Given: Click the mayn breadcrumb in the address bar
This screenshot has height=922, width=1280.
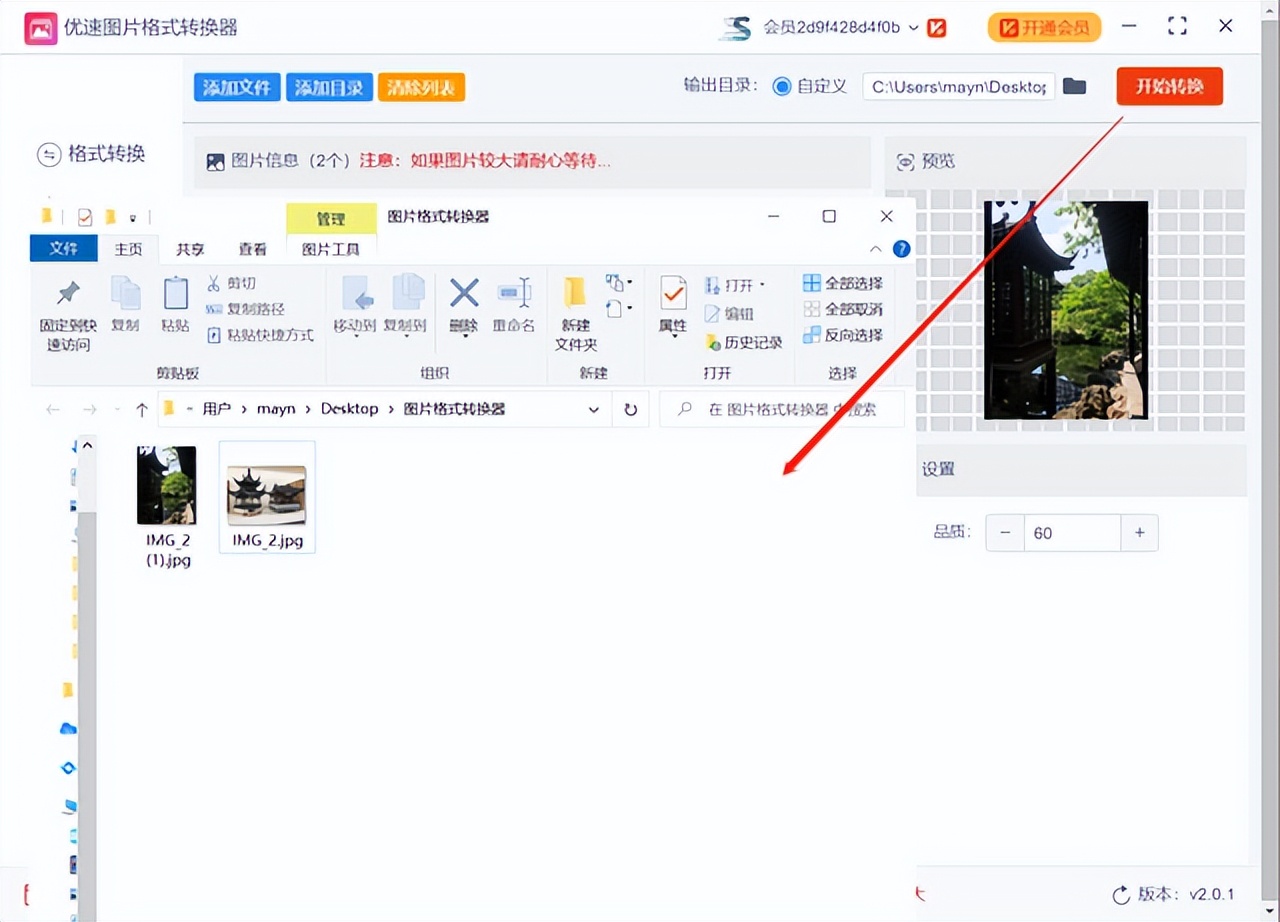Looking at the screenshot, I should click(275, 409).
